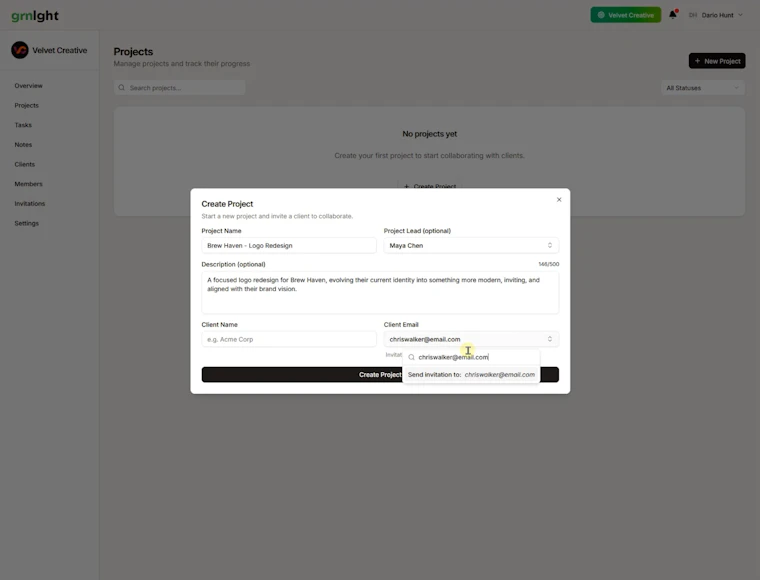Click the search magnifier in email dropdown

tap(412, 357)
